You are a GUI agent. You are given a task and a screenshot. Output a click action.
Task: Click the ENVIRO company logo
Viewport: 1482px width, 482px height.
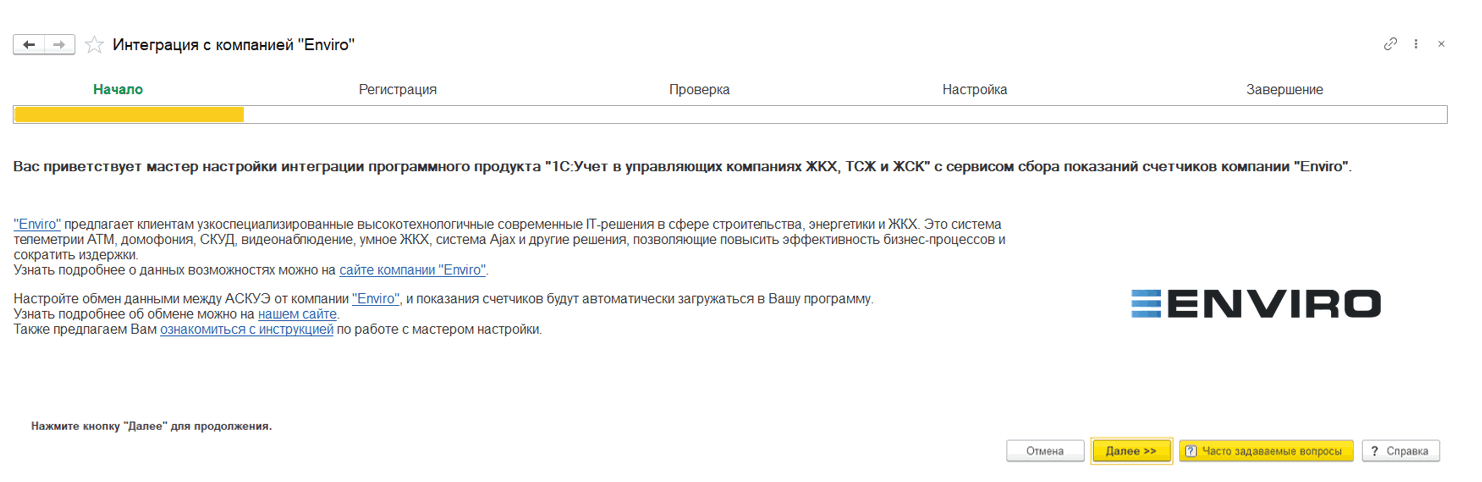pyautogui.click(x=1256, y=304)
